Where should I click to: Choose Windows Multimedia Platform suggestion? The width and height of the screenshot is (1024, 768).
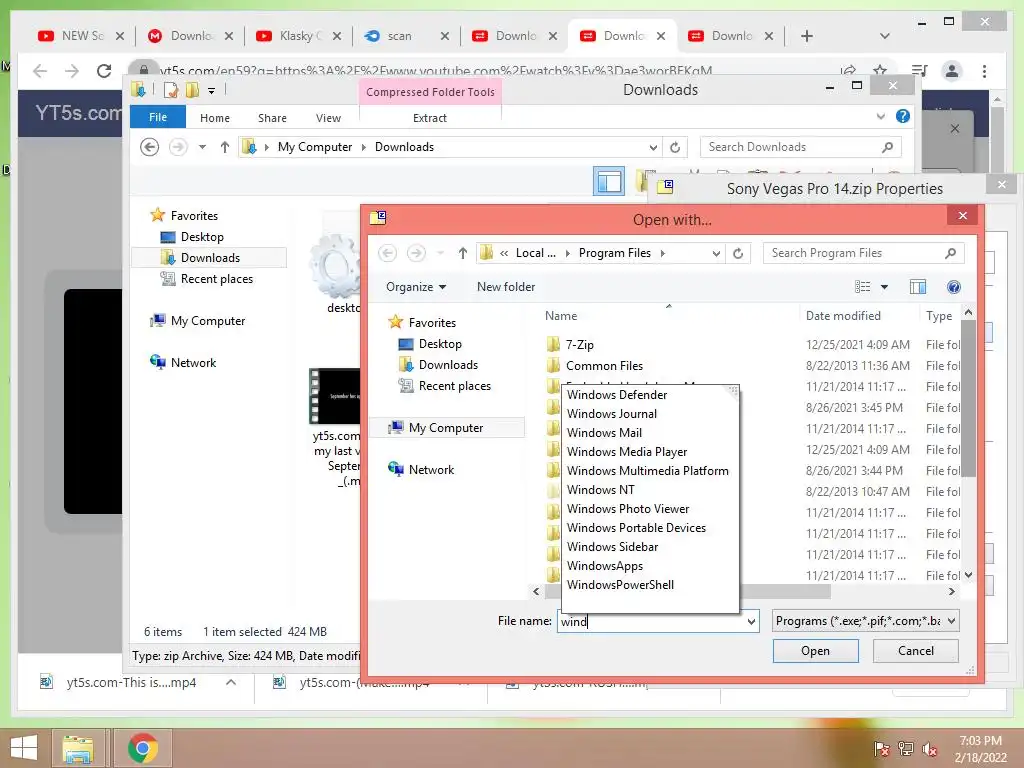pyautogui.click(x=649, y=470)
